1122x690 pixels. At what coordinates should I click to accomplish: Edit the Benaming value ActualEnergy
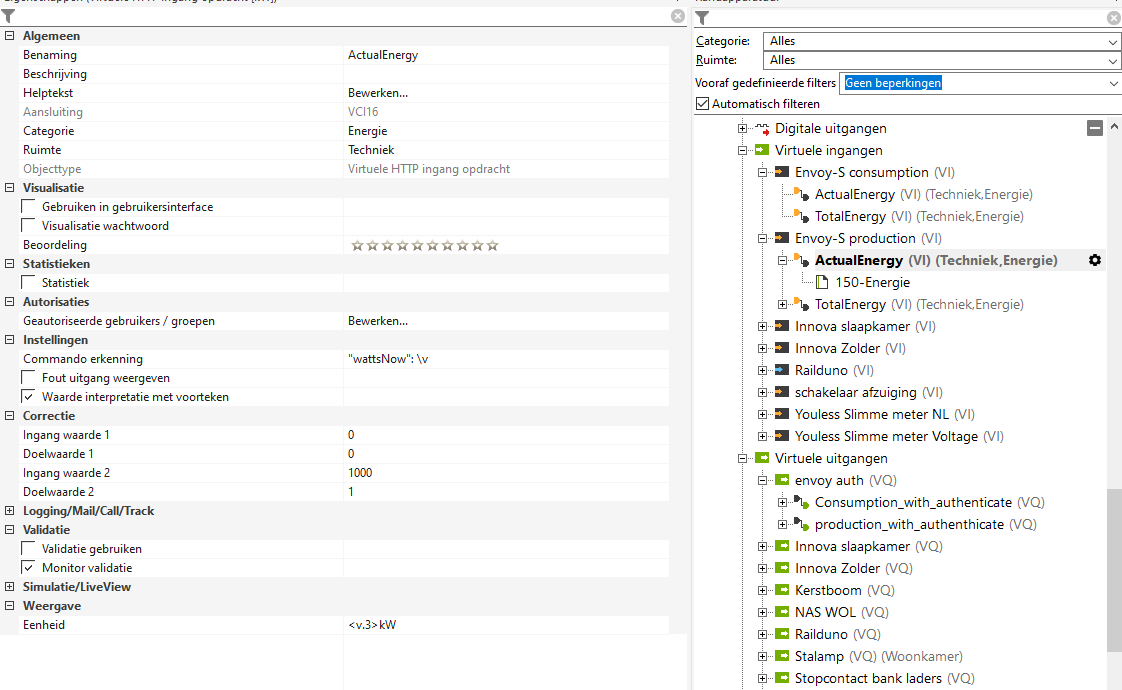507,55
